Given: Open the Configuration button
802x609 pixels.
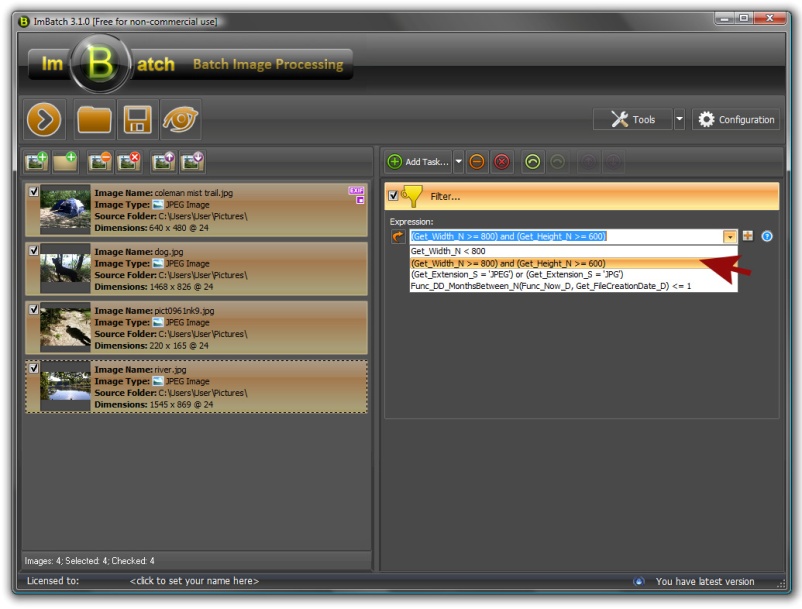Looking at the screenshot, I should [x=736, y=119].
